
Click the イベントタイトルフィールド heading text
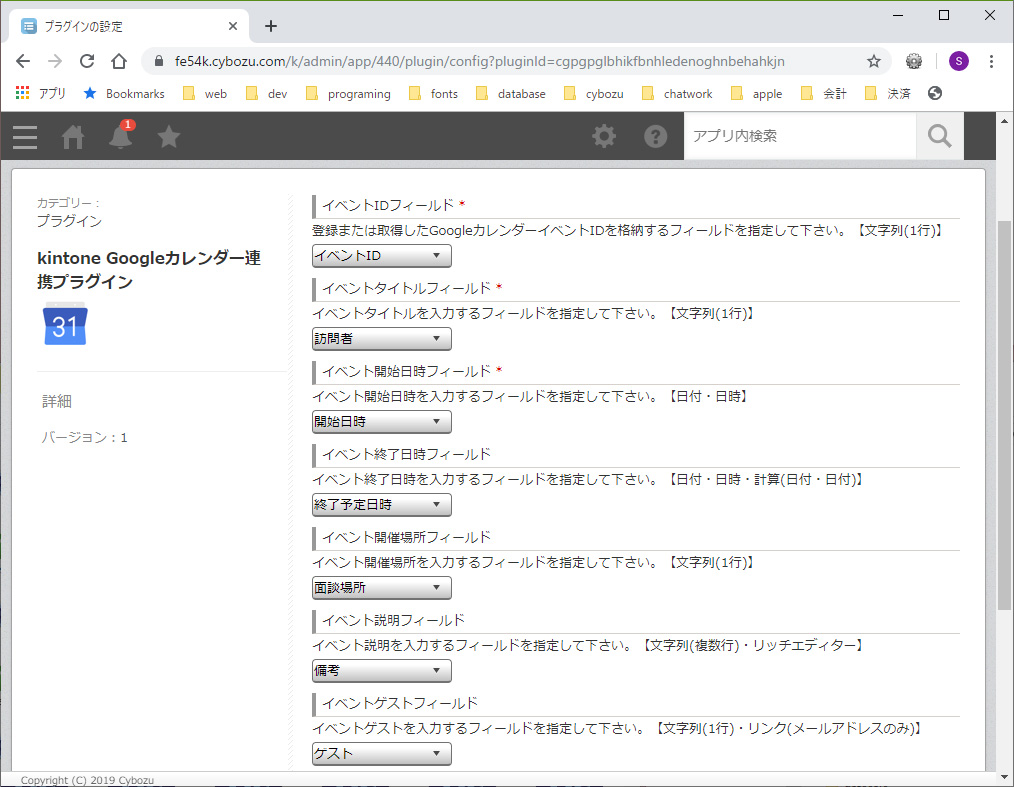click(407, 288)
